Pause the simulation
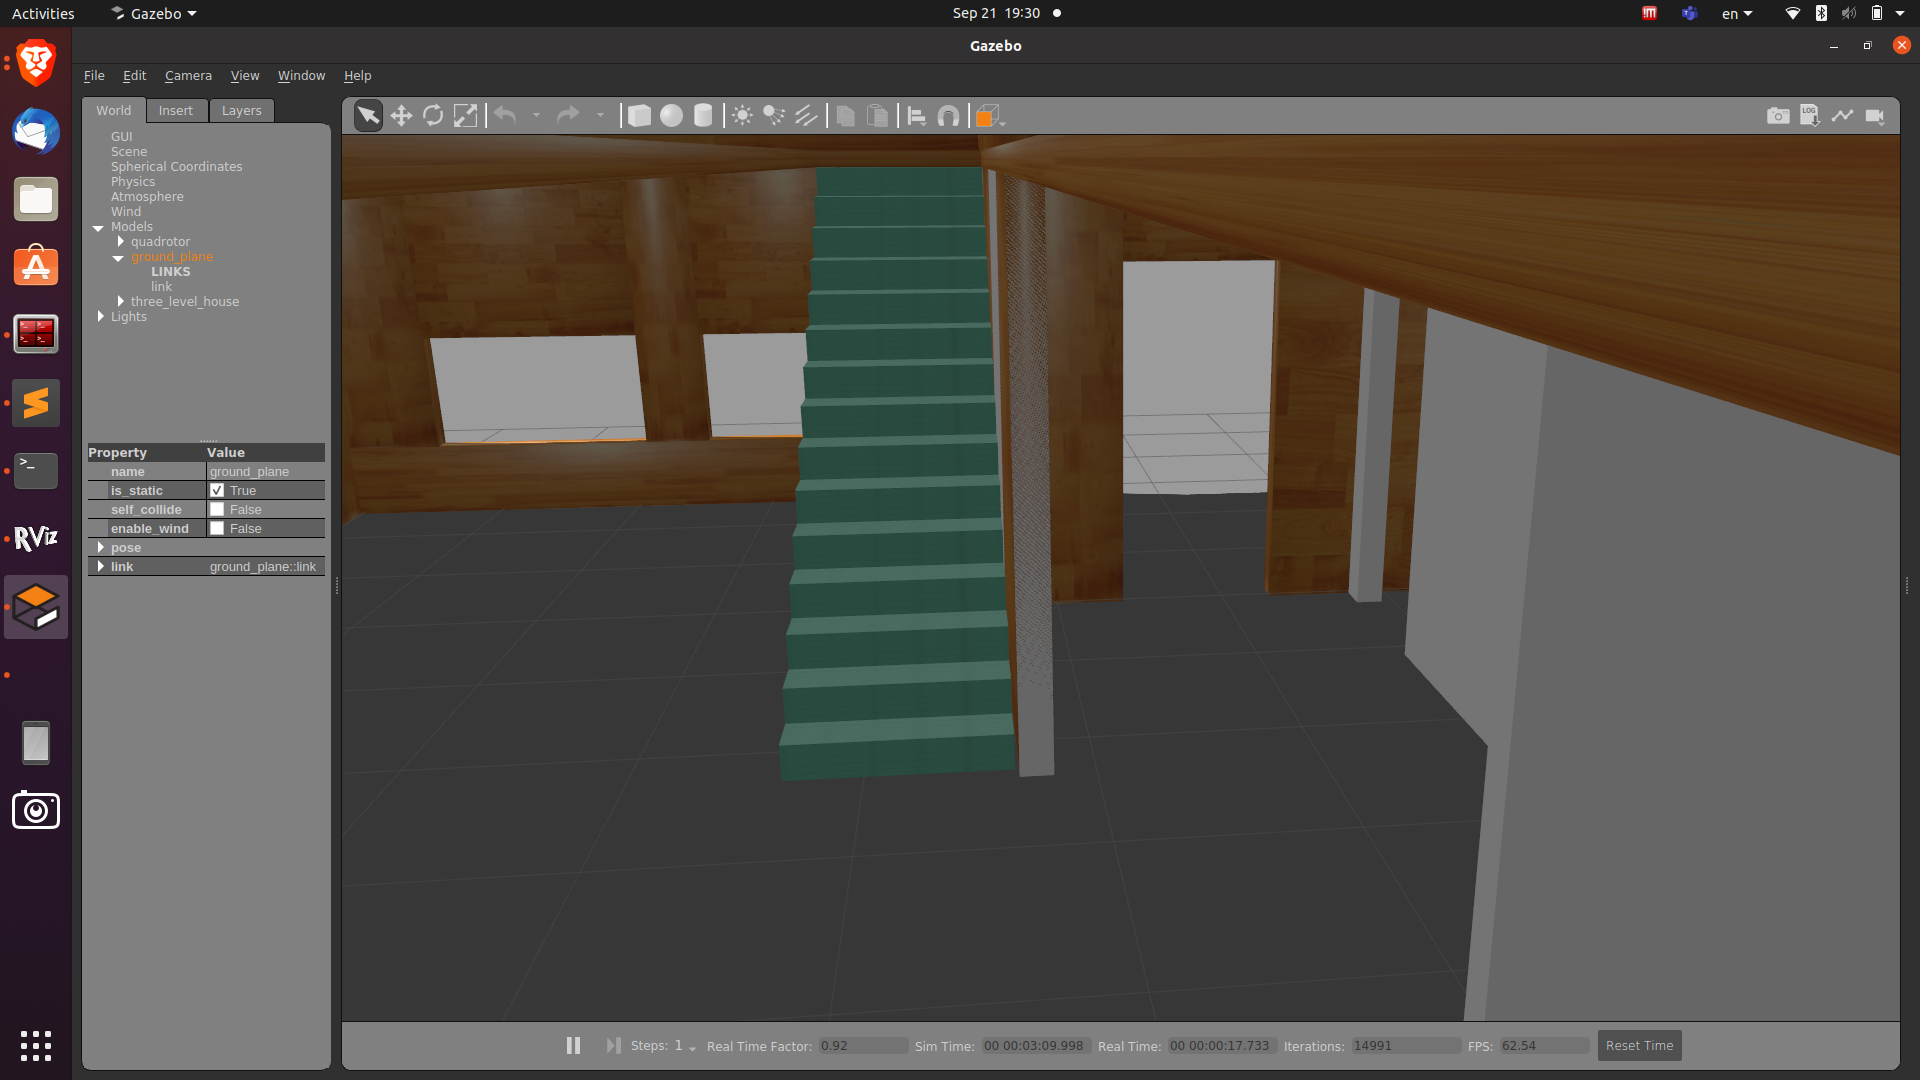The width and height of the screenshot is (1920, 1080). (573, 1045)
